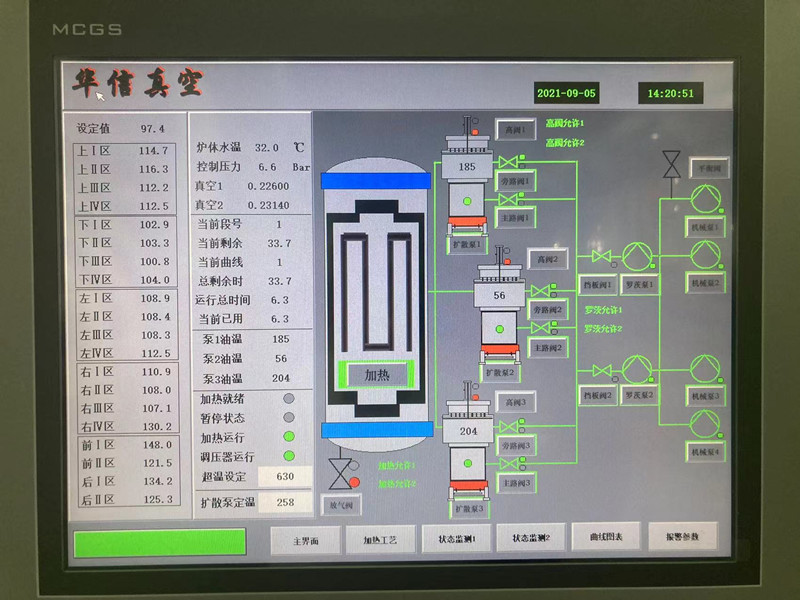Screen dimensions: 800x600
Task: Click the 罗茨泵2 button
Action: [640, 395]
